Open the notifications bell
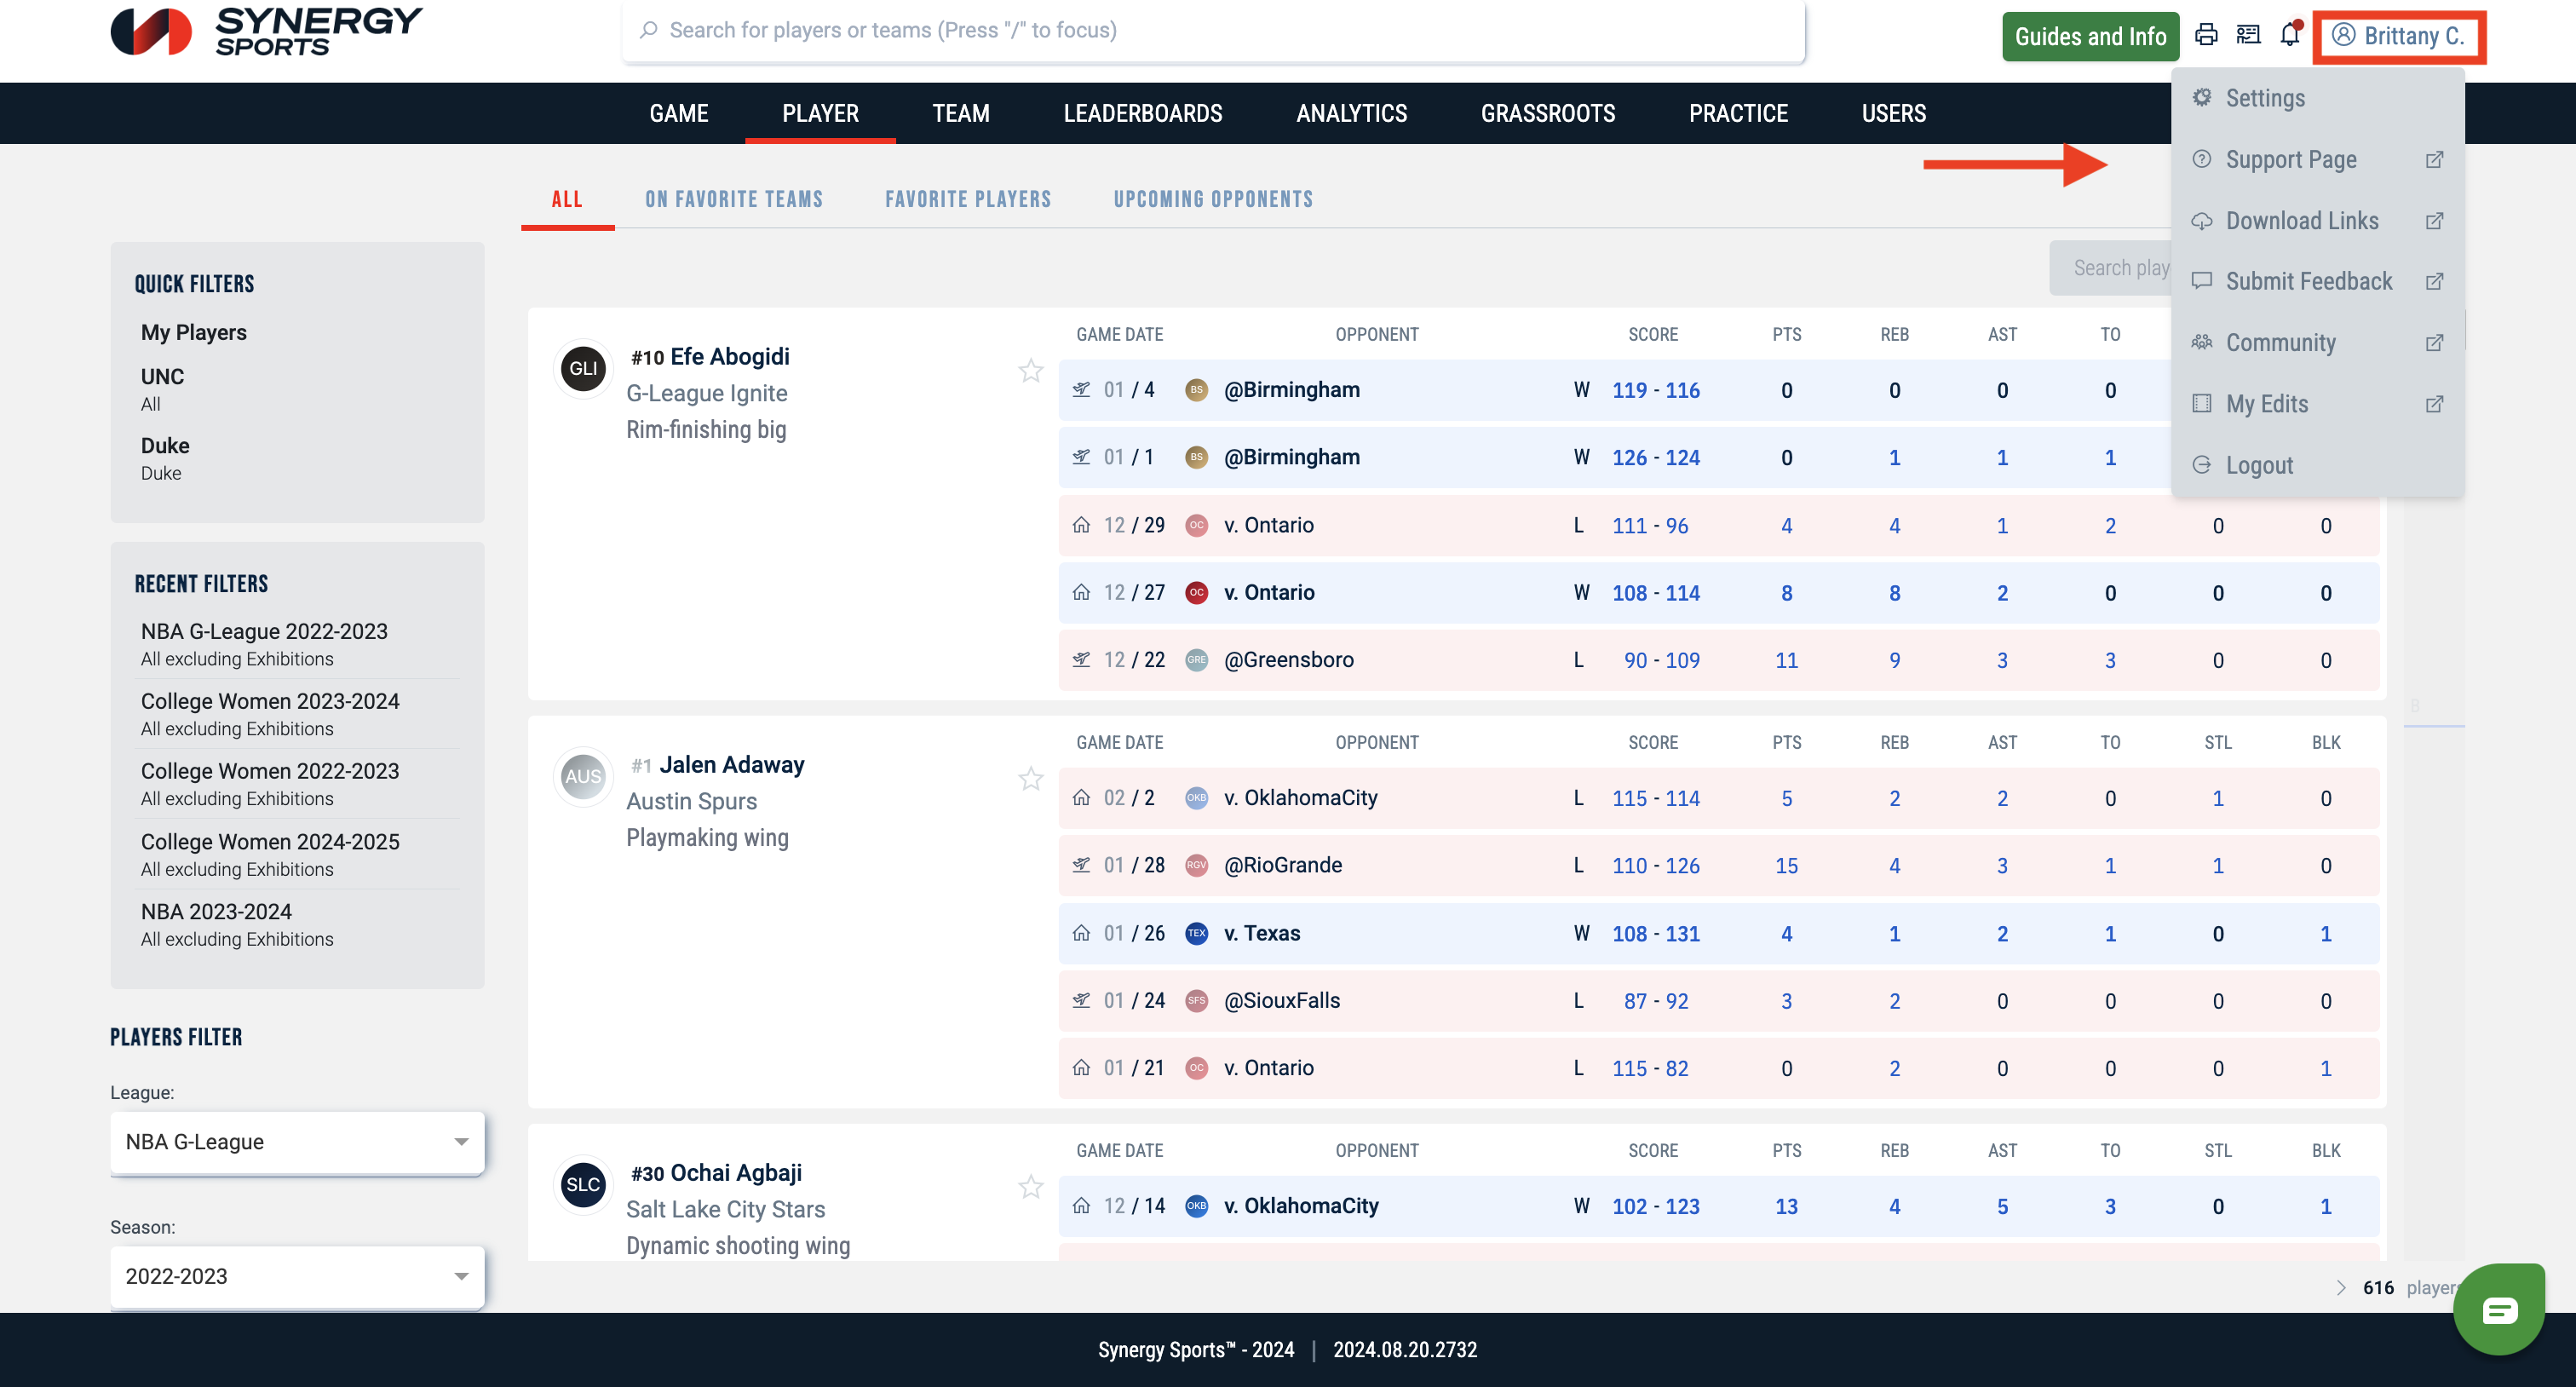 [2290, 35]
